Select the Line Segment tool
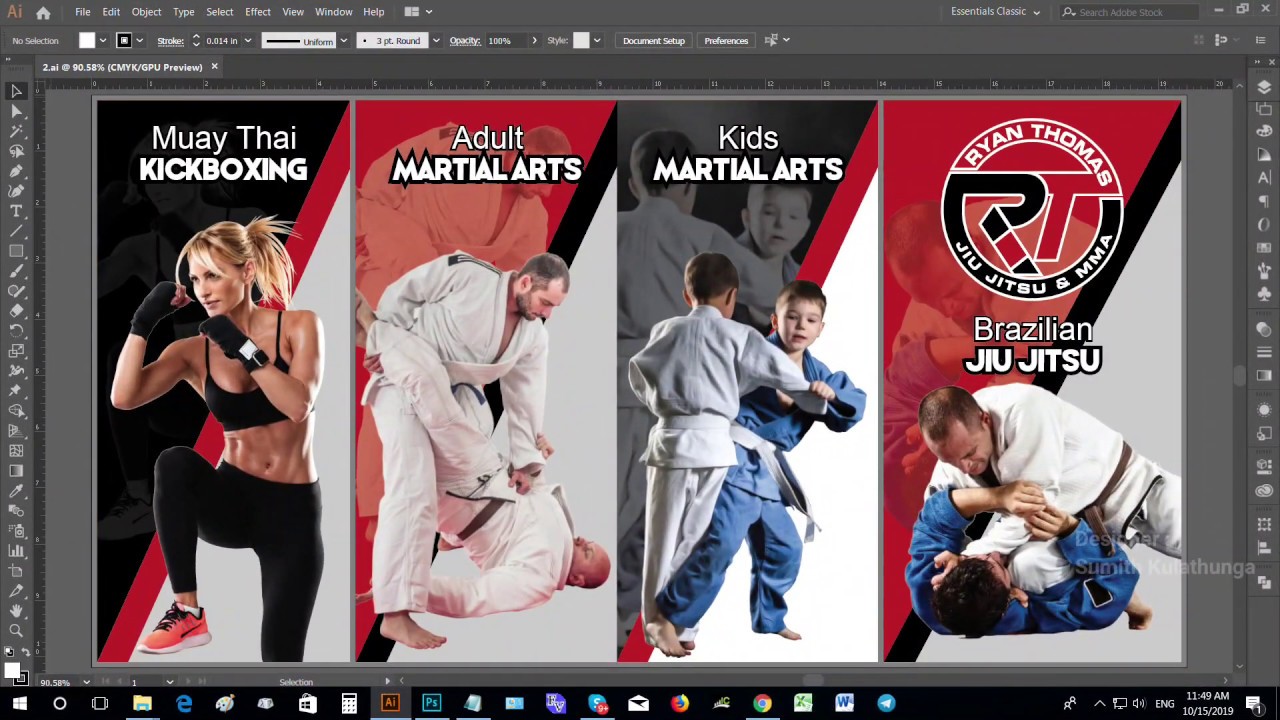Viewport: 1280px width, 720px height. click(16, 231)
